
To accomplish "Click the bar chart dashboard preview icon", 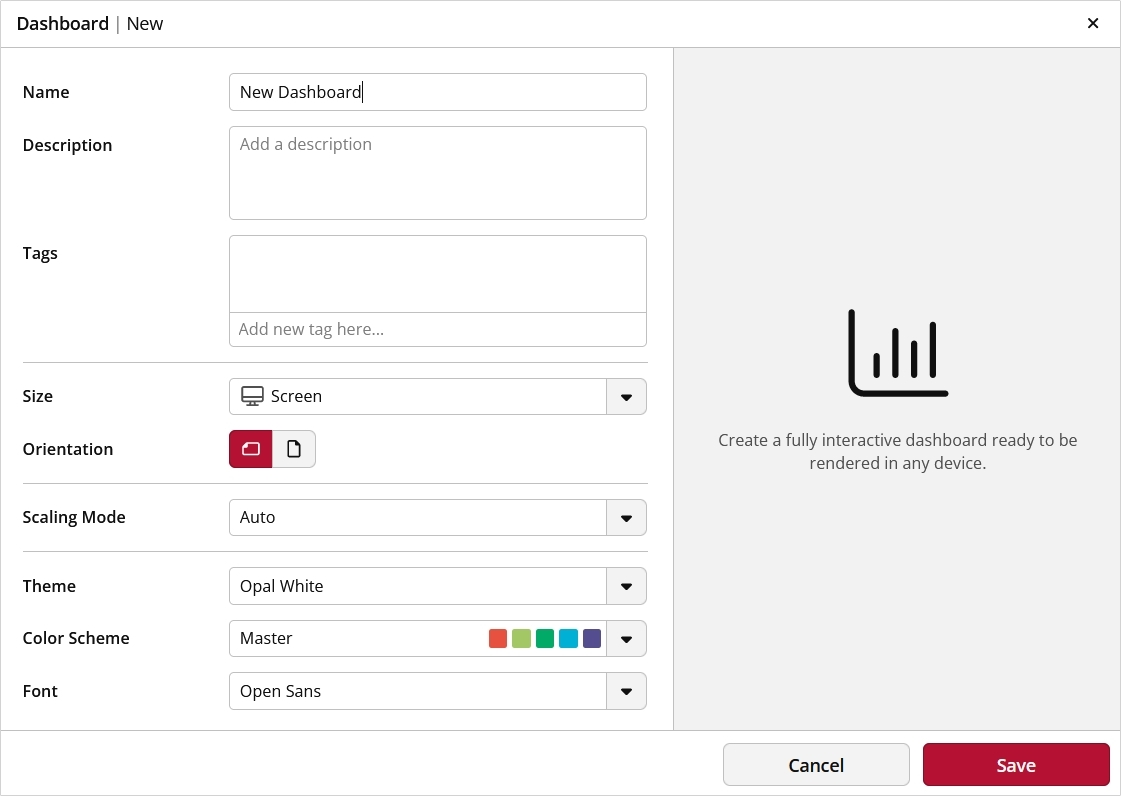I will coord(897,352).
